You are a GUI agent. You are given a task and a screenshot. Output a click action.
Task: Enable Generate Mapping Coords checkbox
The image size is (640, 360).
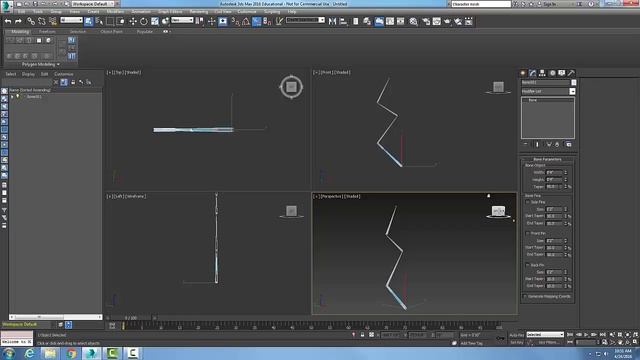click(x=525, y=296)
